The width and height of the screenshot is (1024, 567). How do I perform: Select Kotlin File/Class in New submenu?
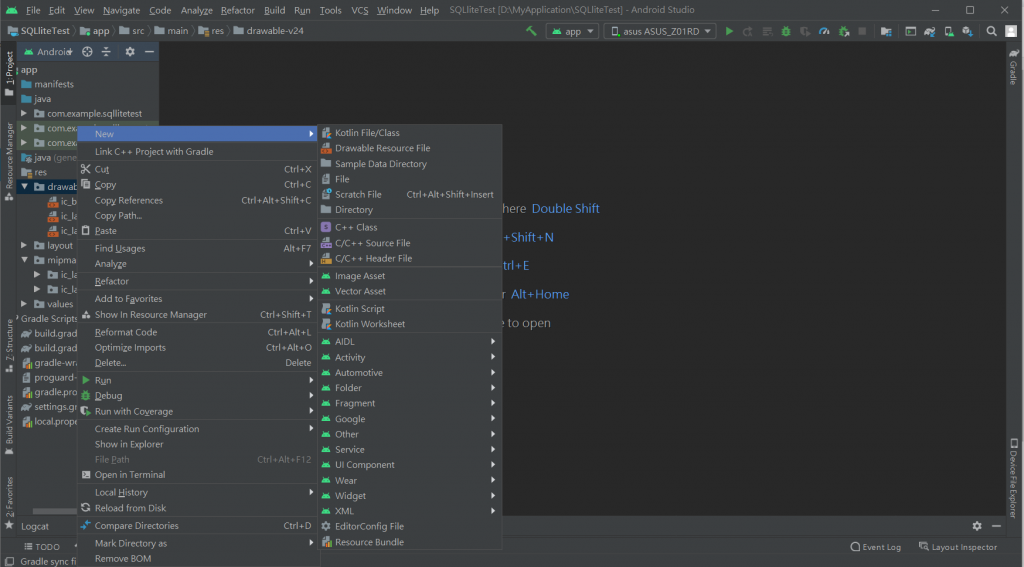409,133
